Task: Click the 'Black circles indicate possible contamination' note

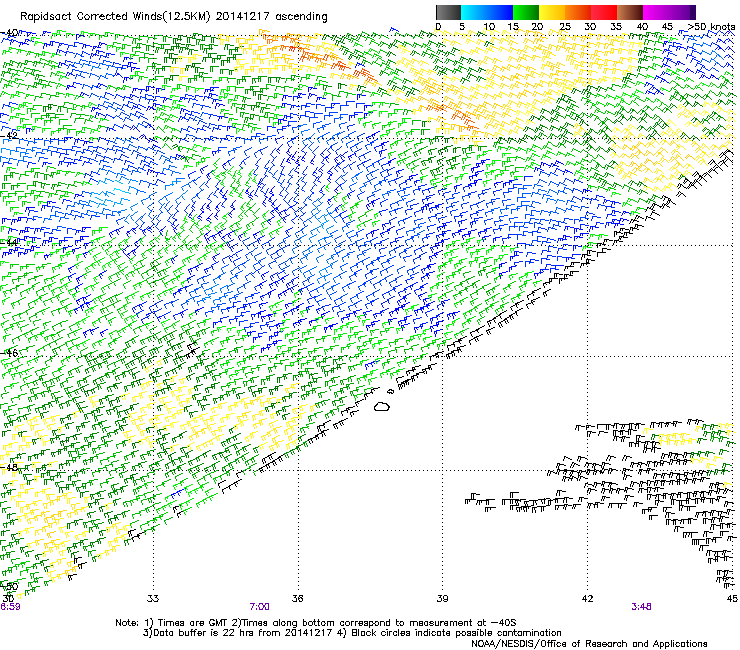Action: coord(450,633)
